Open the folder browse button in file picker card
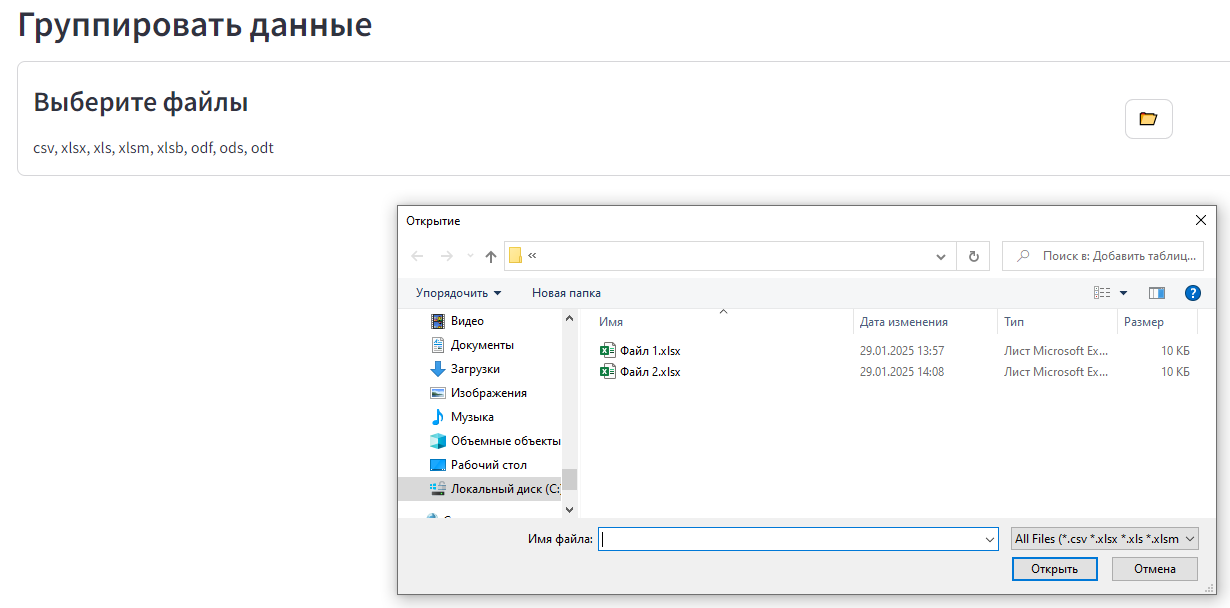 coord(1148,119)
